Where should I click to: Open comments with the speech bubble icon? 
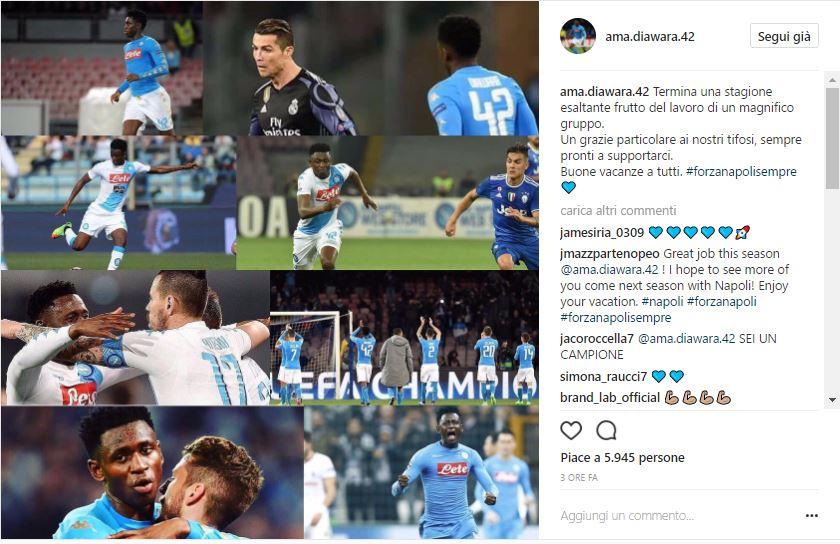(x=606, y=430)
